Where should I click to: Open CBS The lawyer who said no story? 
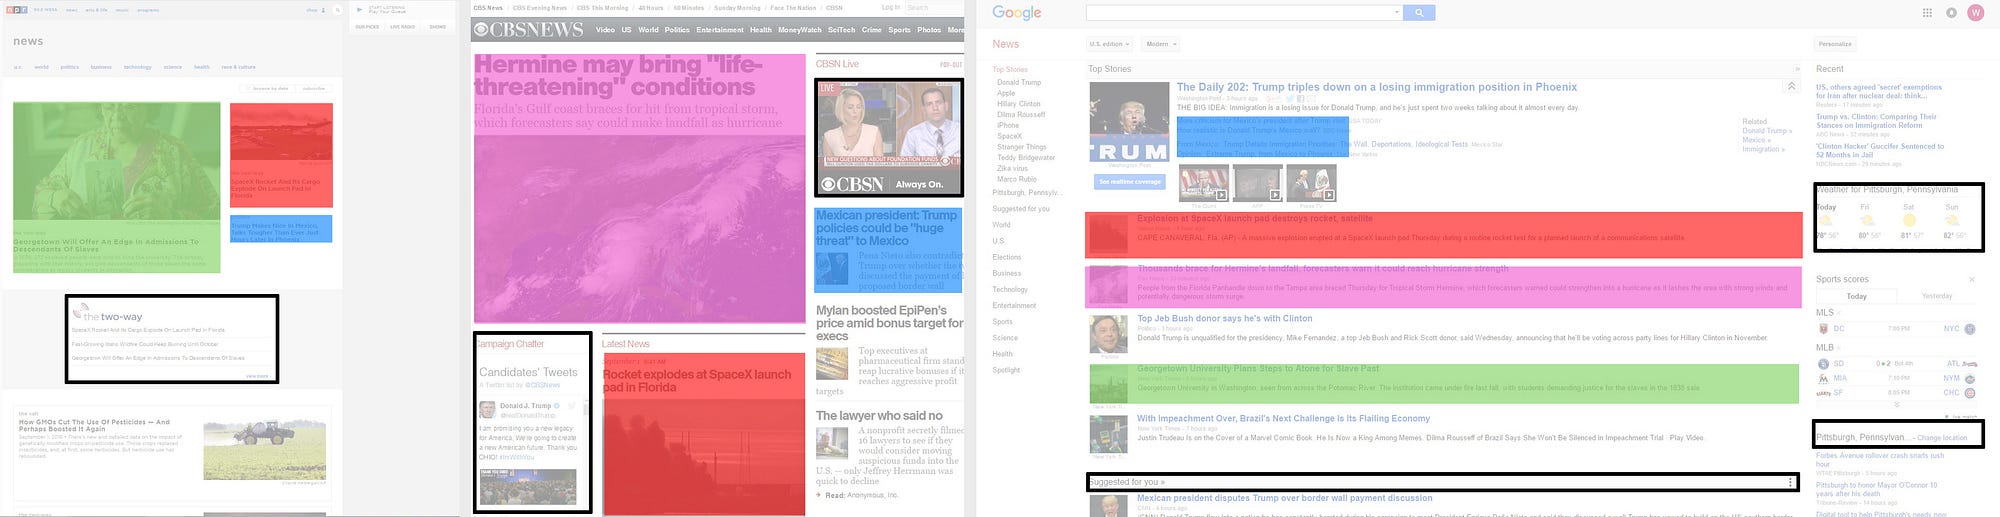pos(879,415)
